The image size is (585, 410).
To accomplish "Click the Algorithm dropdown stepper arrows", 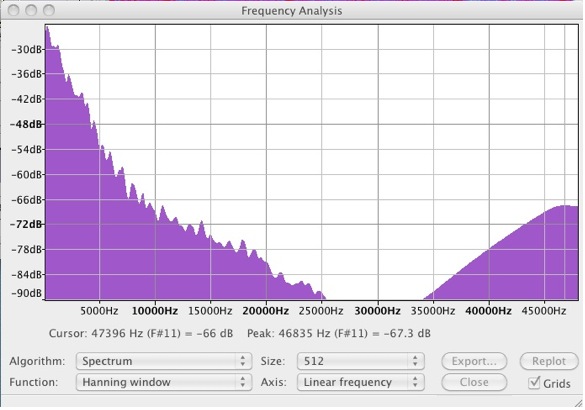I will [243, 361].
